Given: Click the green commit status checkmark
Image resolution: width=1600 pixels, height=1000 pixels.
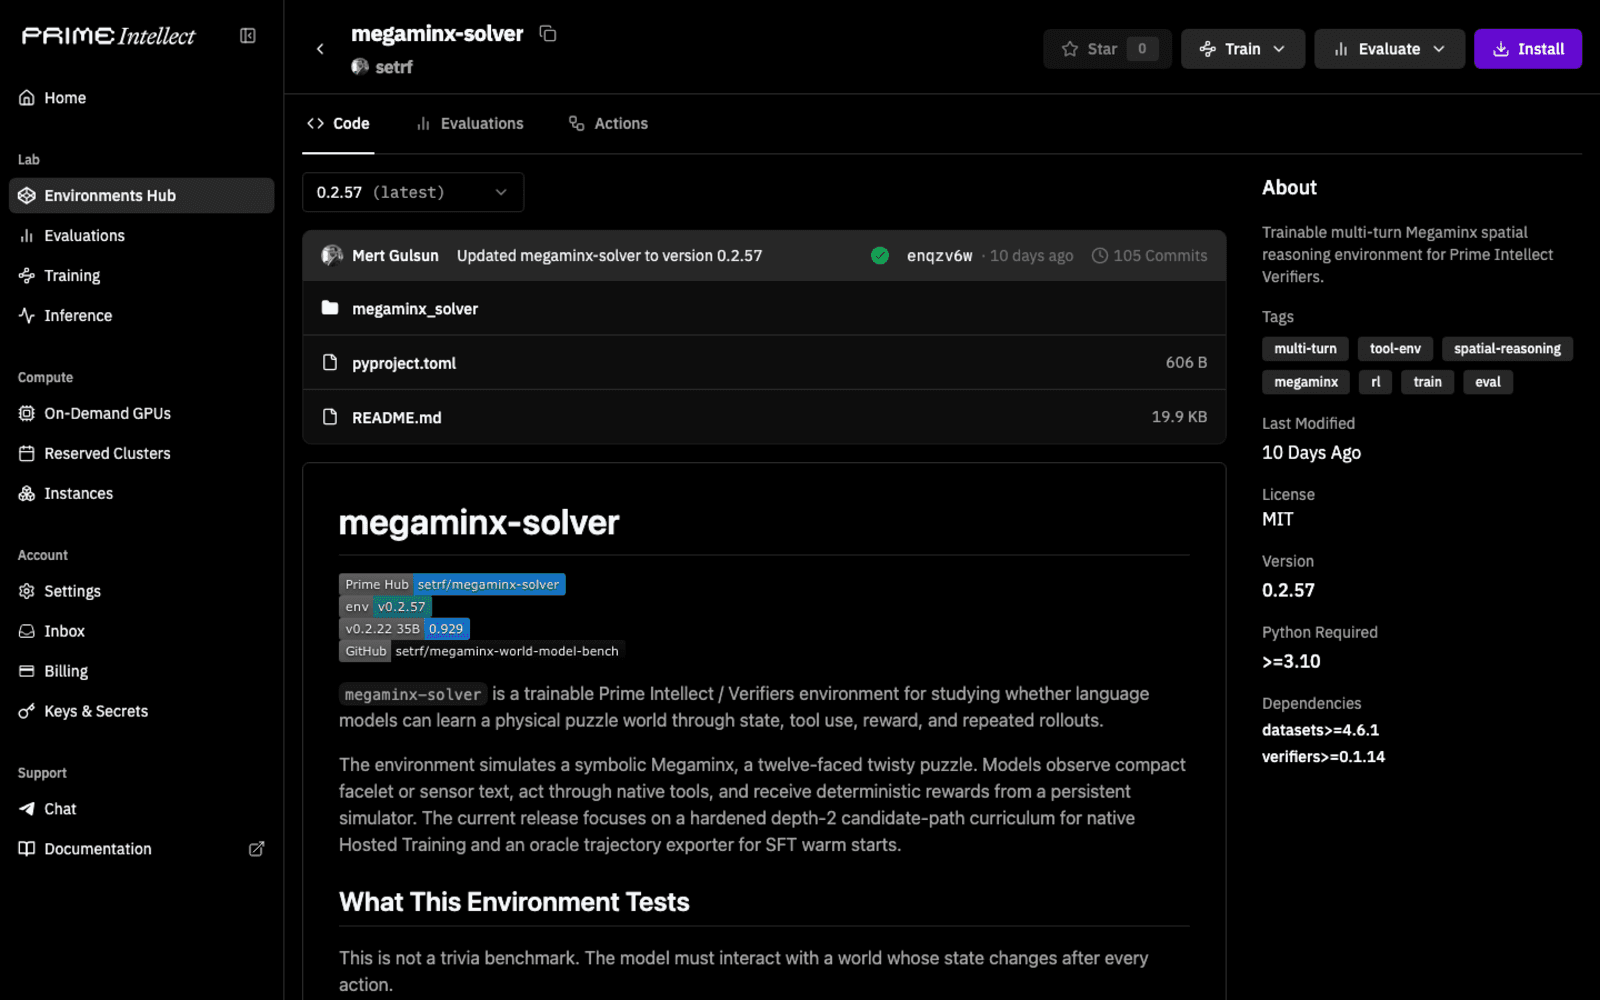Looking at the screenshot, I should tap(880, 255).
